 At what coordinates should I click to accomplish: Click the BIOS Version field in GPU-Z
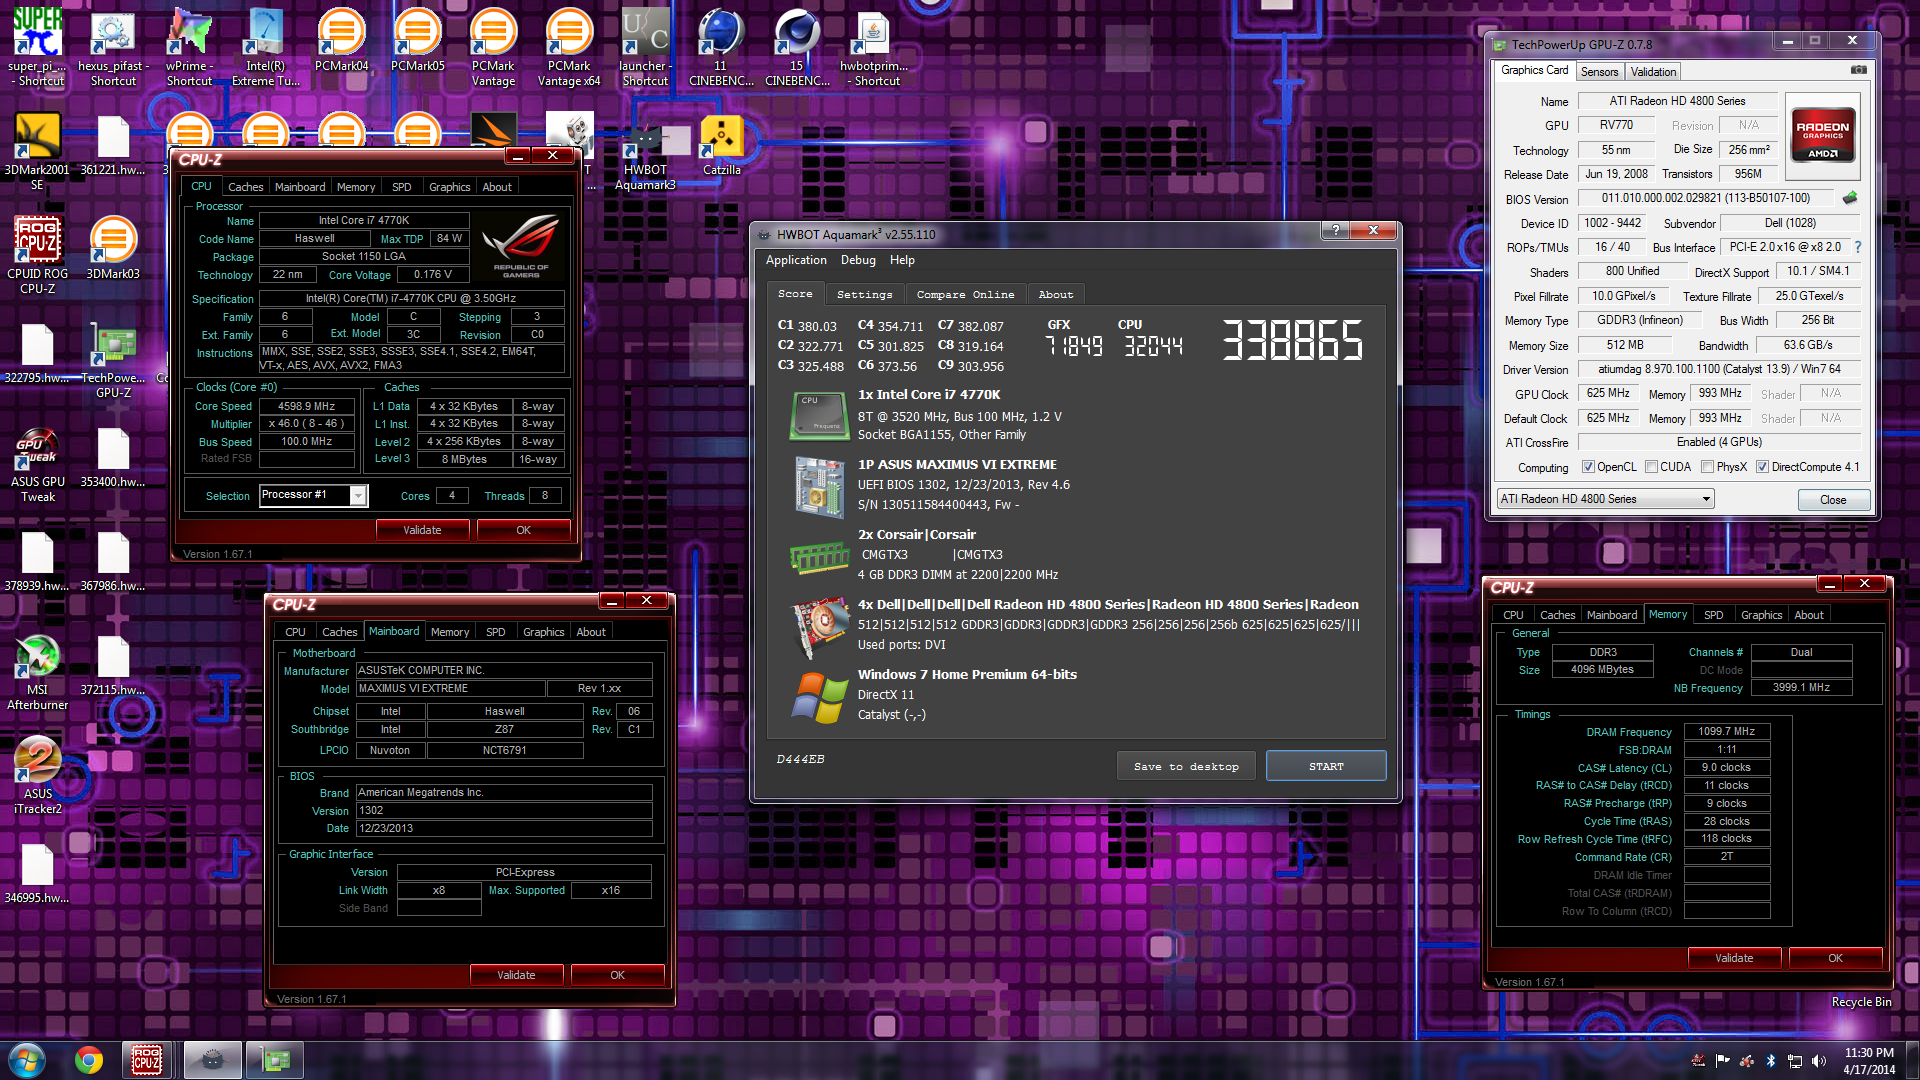(x=1706, y=198)
